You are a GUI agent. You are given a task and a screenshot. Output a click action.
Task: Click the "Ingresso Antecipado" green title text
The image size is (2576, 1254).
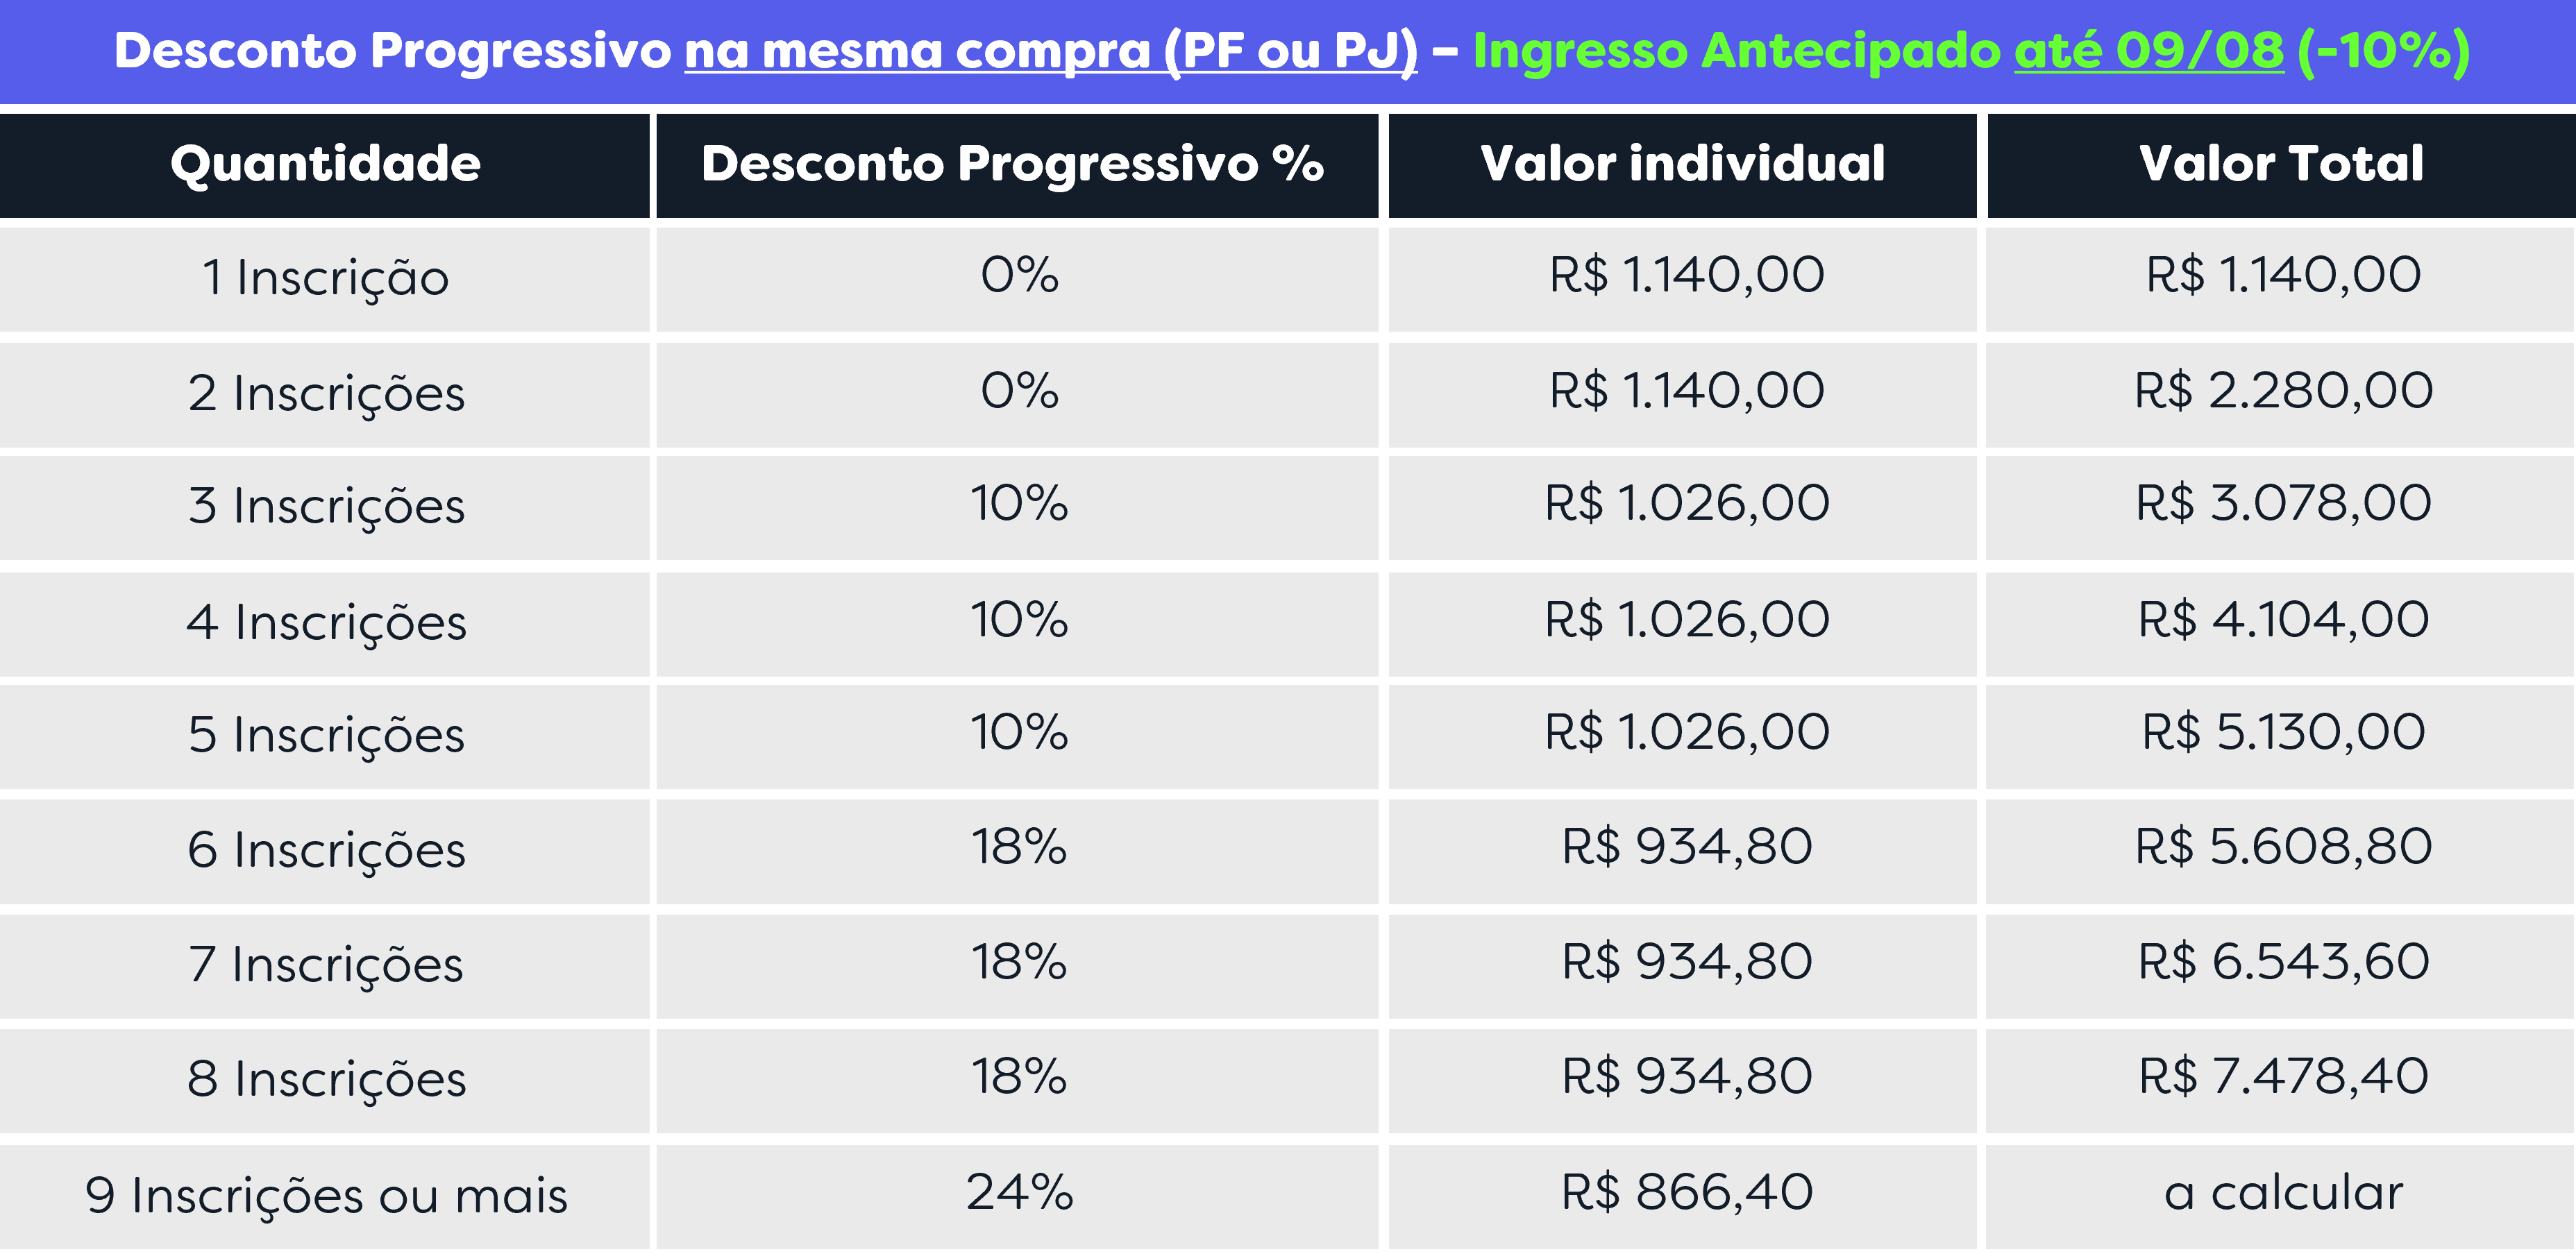(1736, 51)
